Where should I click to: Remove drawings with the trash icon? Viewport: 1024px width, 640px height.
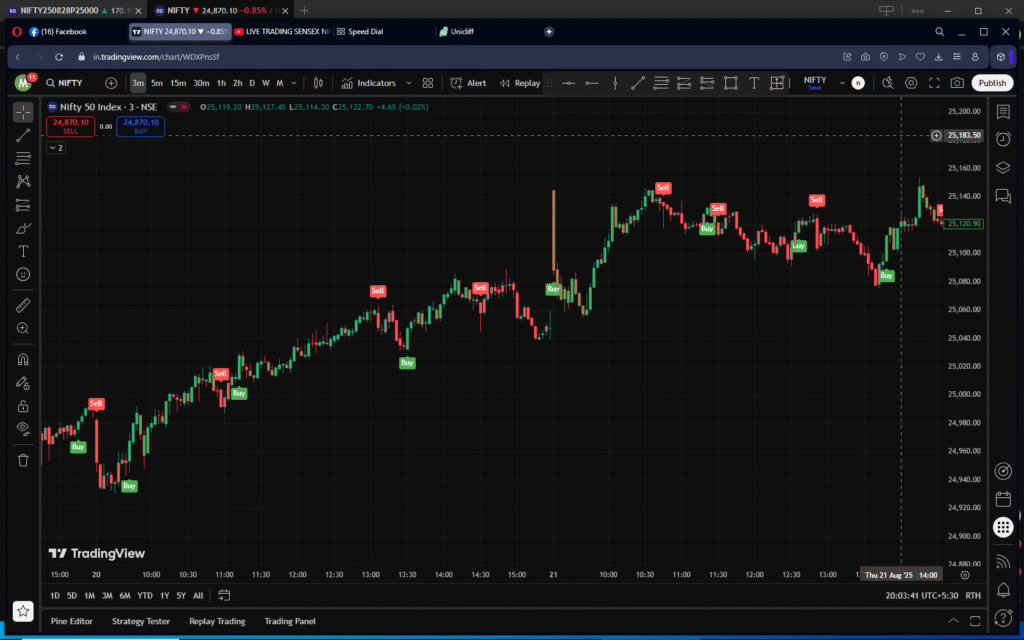click(23, 460)
